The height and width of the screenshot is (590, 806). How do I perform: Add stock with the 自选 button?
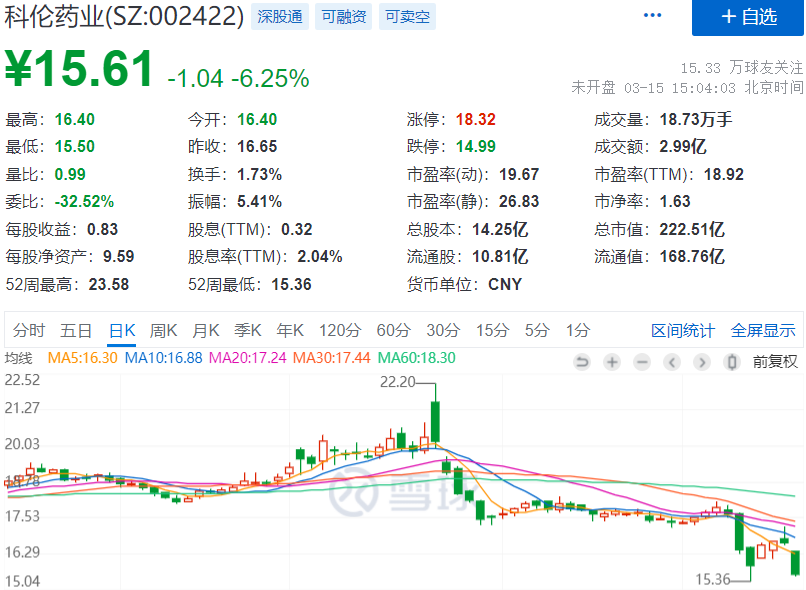point(747,17)
